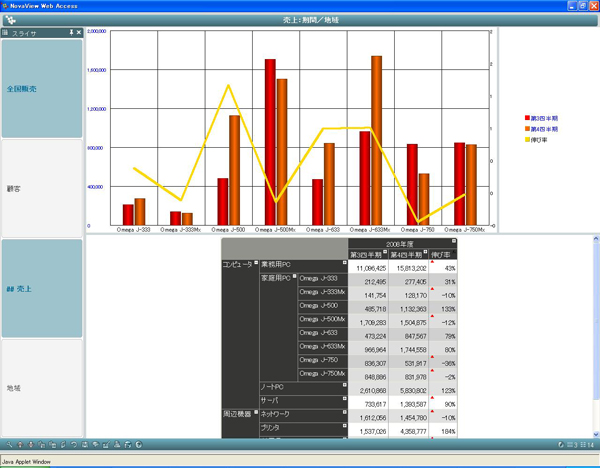Click the chart-with-pencil icon in bottom toolbar
The image size is (600, 468).
[x=106, y=445]
